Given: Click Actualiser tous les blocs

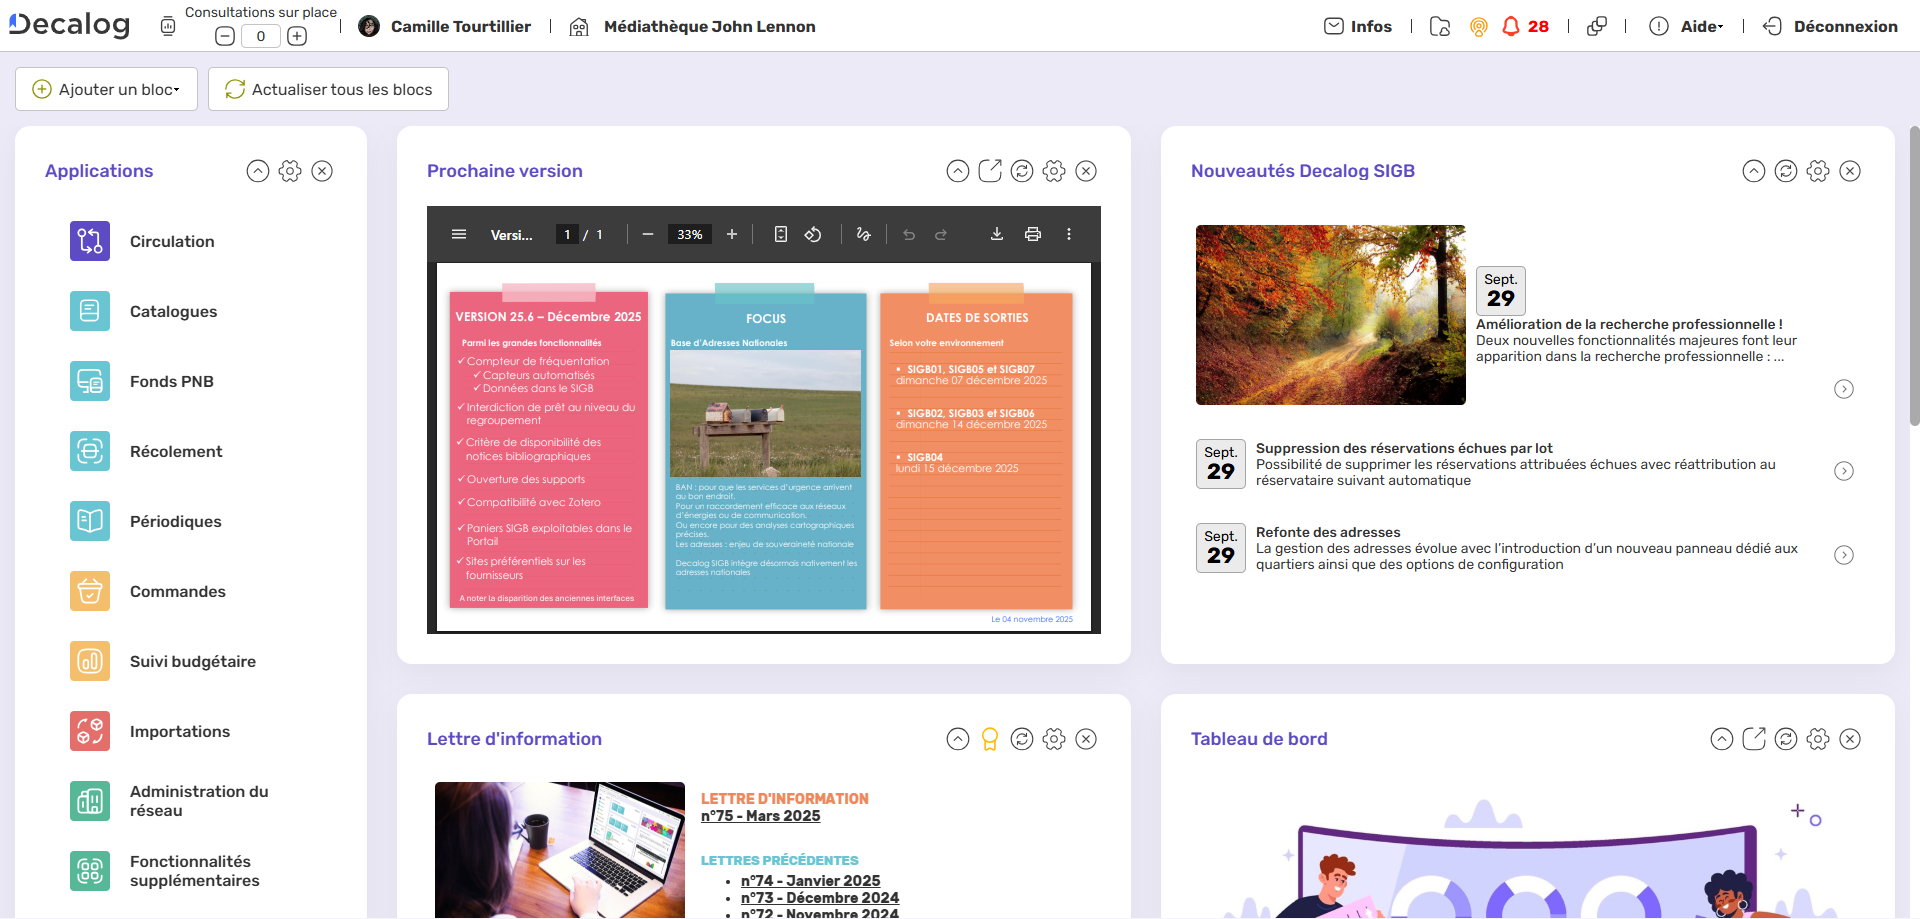Looking at the screenshot, I should (328, 89).
